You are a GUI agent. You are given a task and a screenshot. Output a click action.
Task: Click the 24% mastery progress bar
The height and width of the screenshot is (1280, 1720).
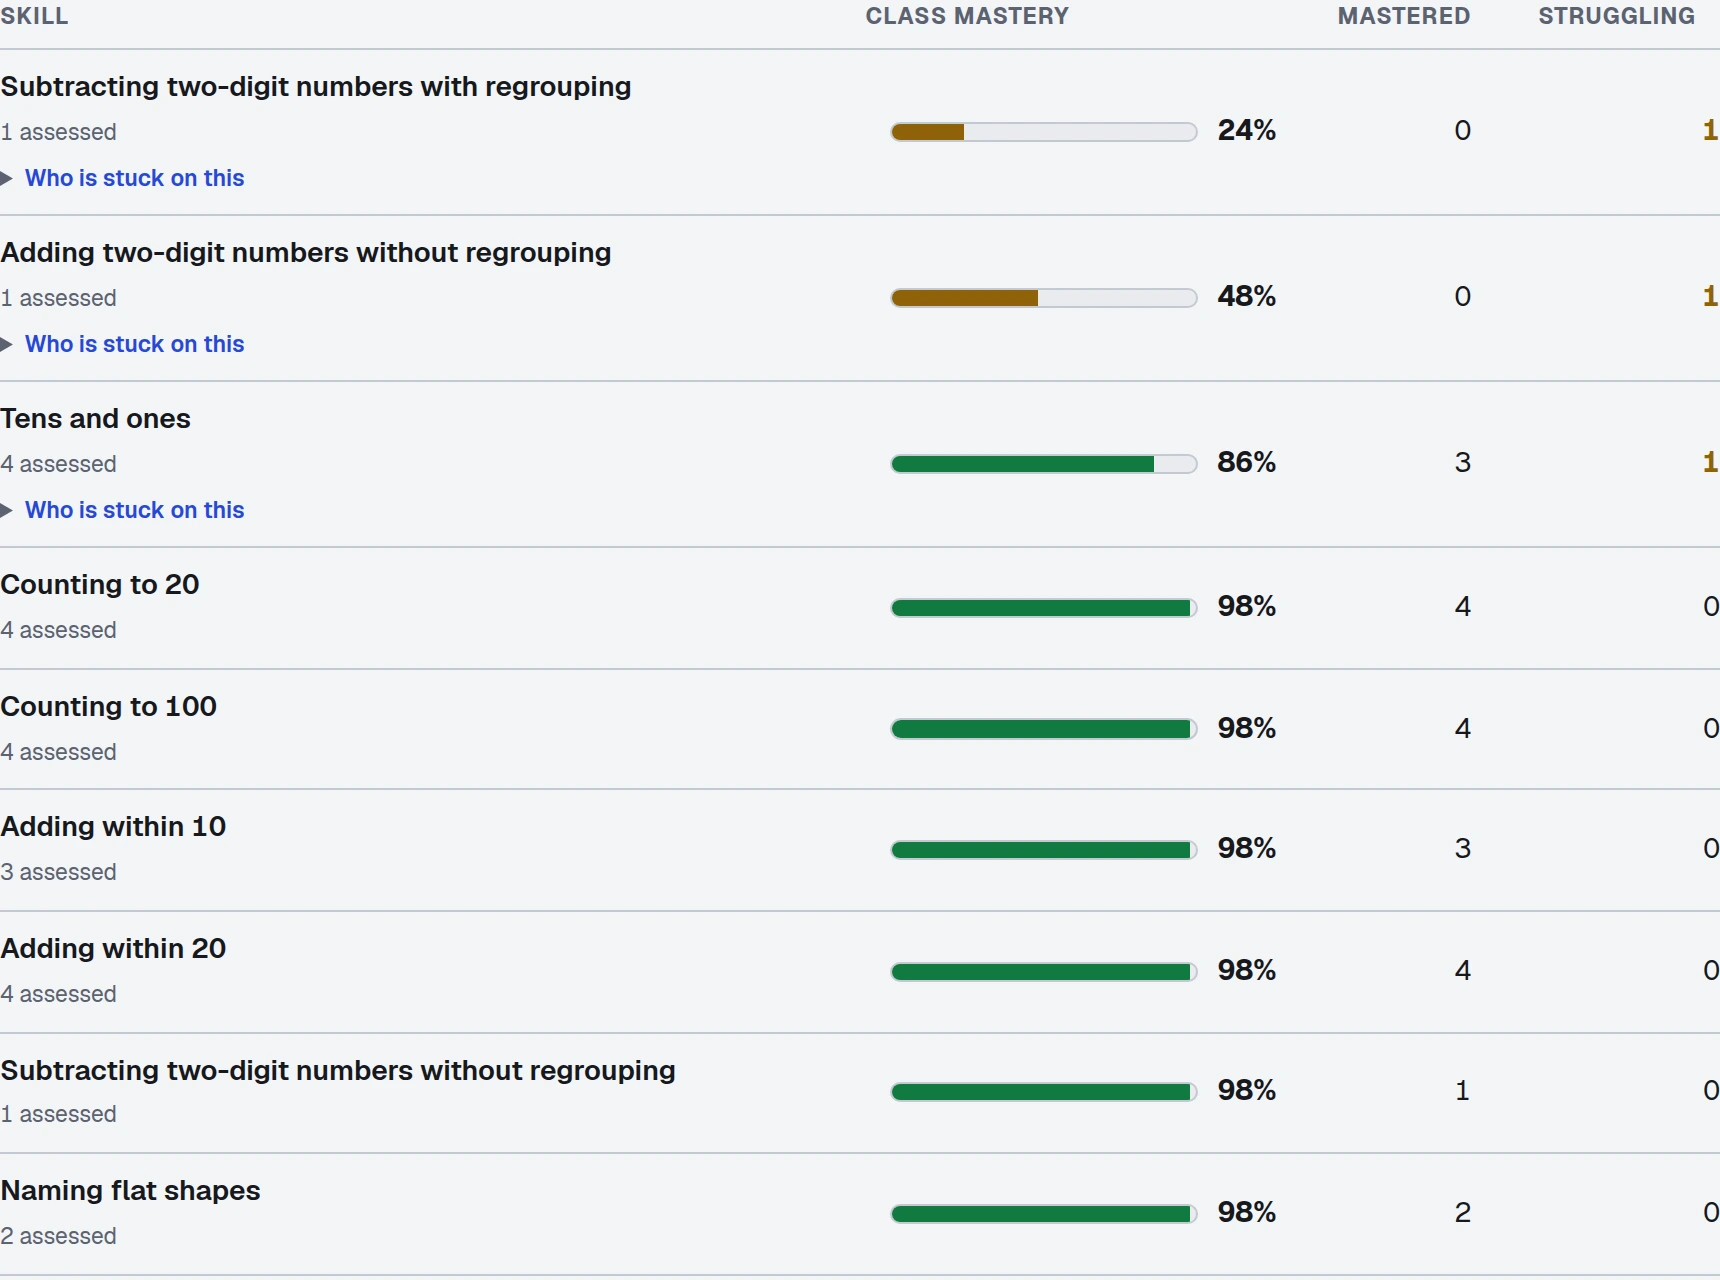(x=1044, y=132)
